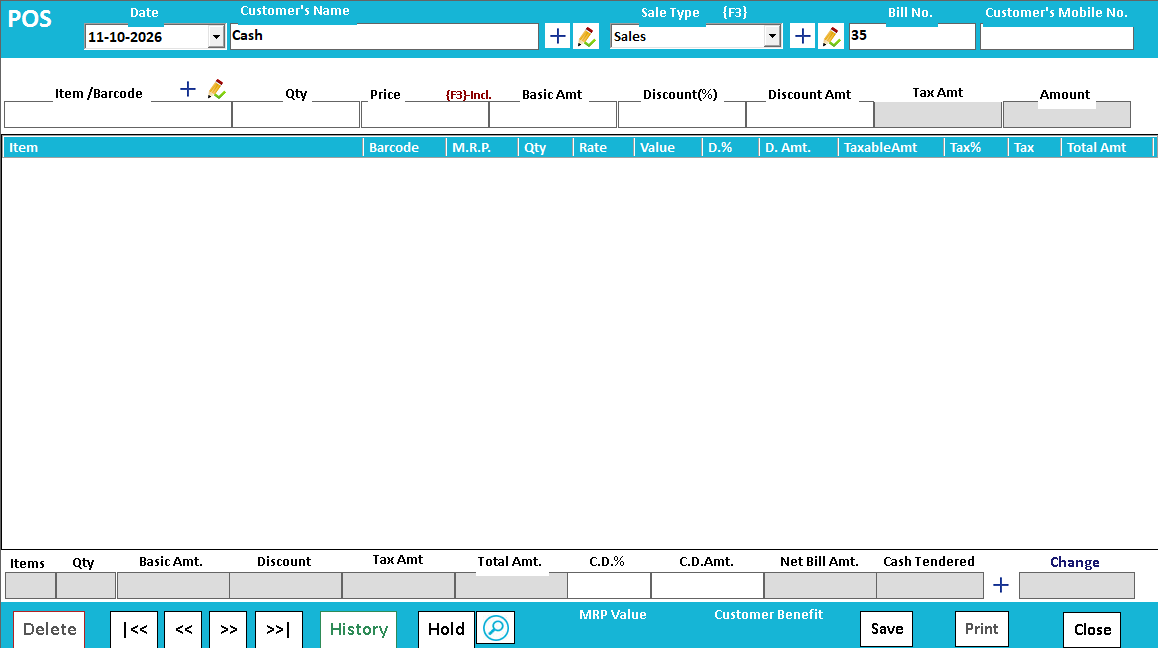Go to next bill with >> button

(x=228, y=630)
